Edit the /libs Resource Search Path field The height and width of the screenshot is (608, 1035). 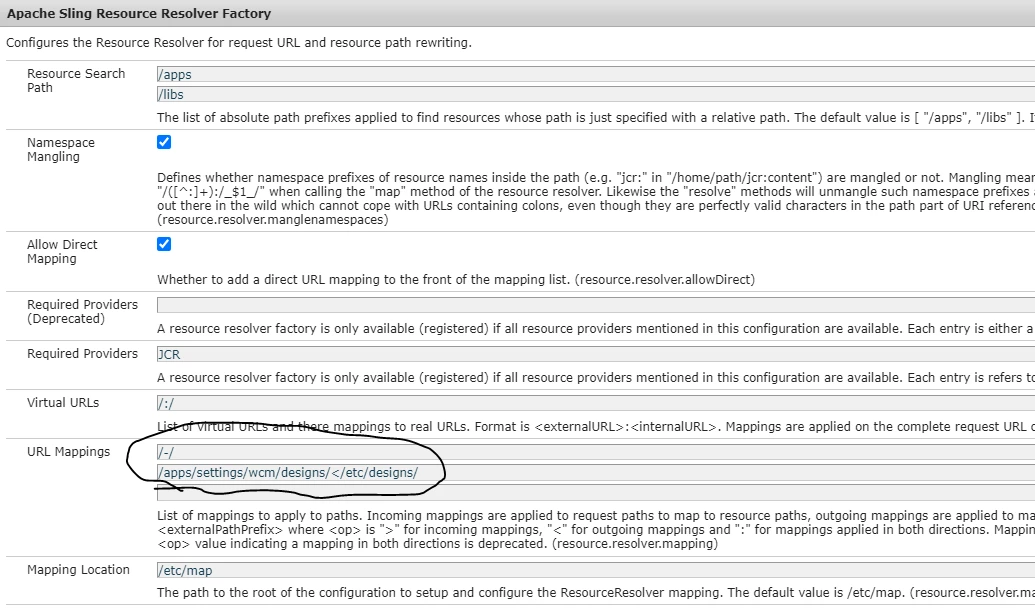(595, 94)
